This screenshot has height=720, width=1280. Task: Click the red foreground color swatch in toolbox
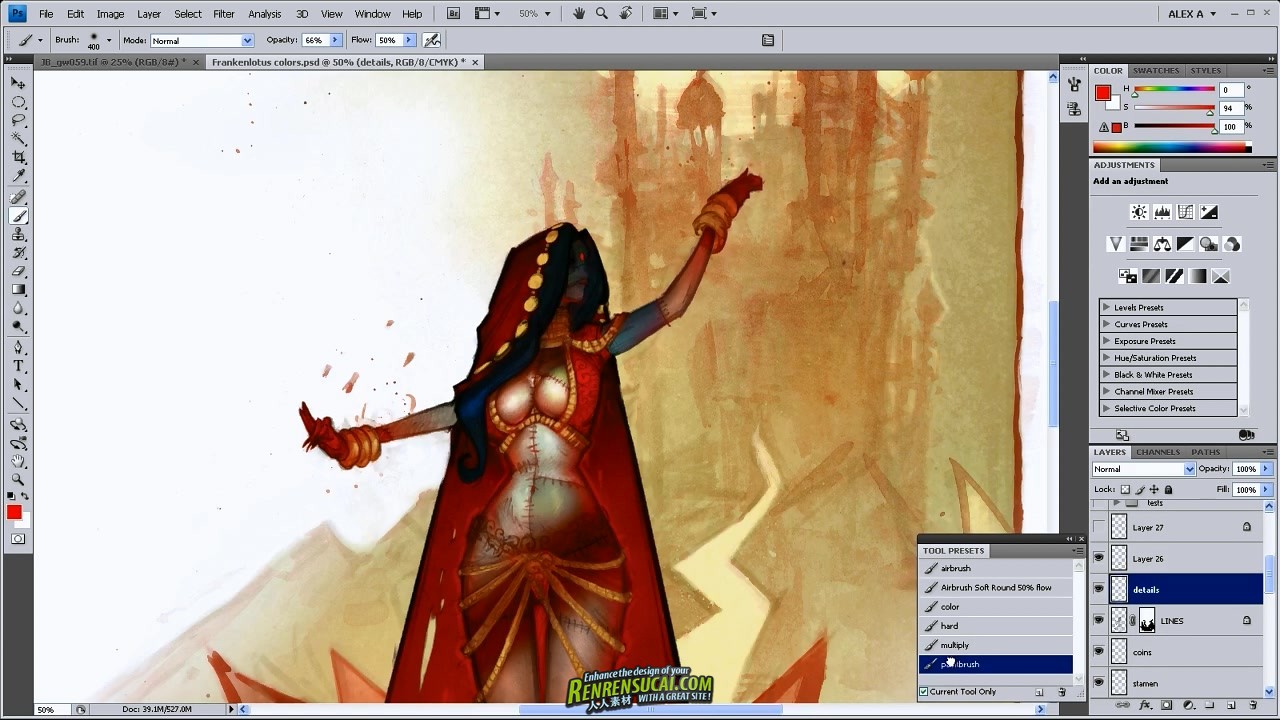(14, 513)
